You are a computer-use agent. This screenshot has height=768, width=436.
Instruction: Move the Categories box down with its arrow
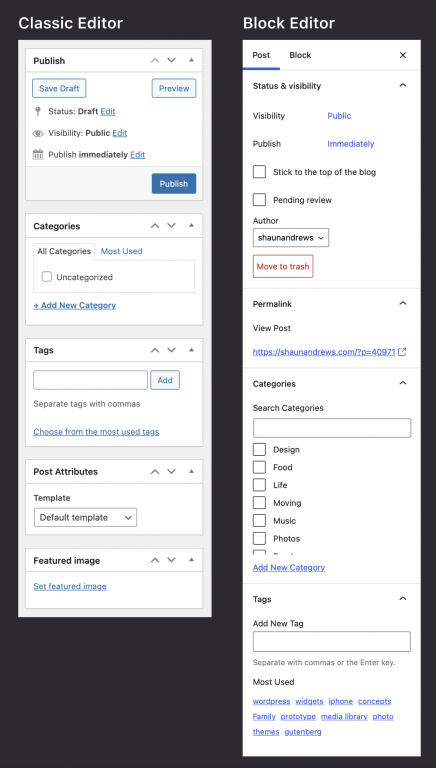[x=171, y=226]
